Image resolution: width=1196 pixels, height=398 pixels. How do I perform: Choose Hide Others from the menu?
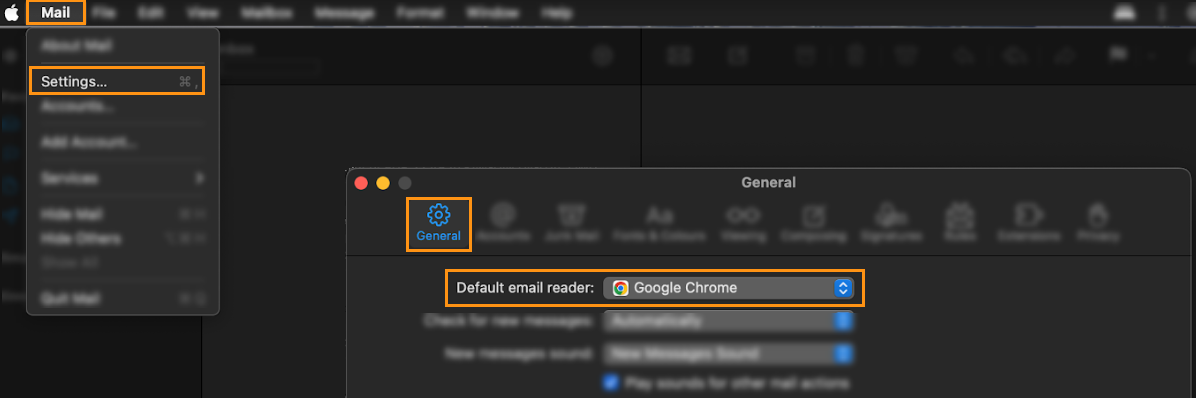tap(123, 239)
